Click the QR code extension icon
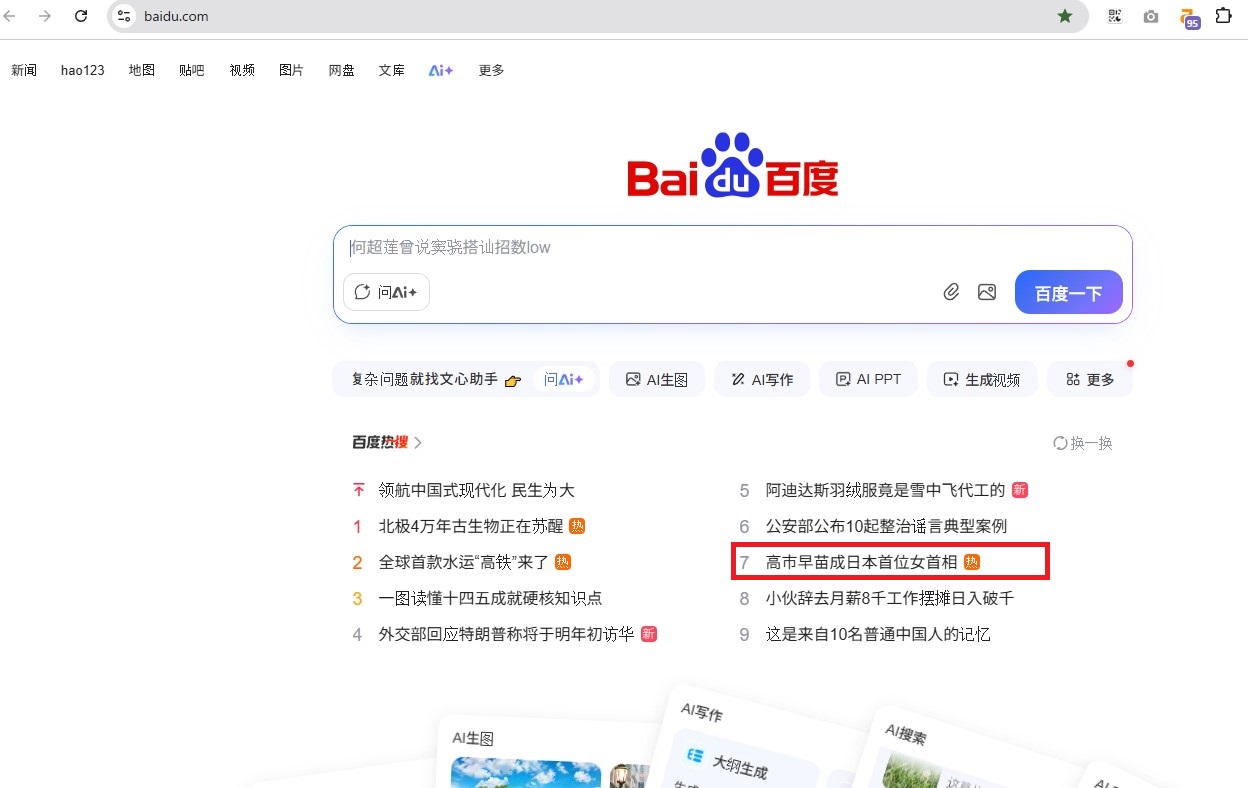Image resolution: width=1248 pixels, height=788 pixels. [x=1115, y=16]
